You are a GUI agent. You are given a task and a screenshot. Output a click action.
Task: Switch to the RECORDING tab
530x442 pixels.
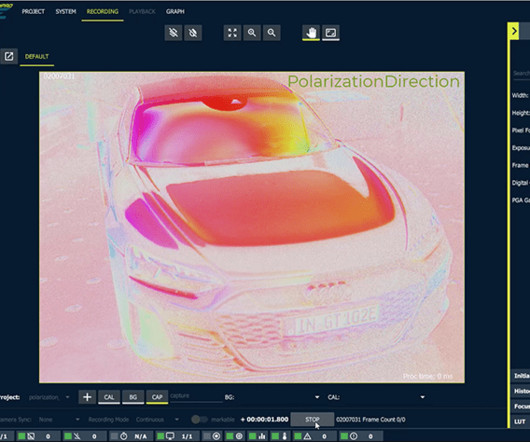coord(102,11)
